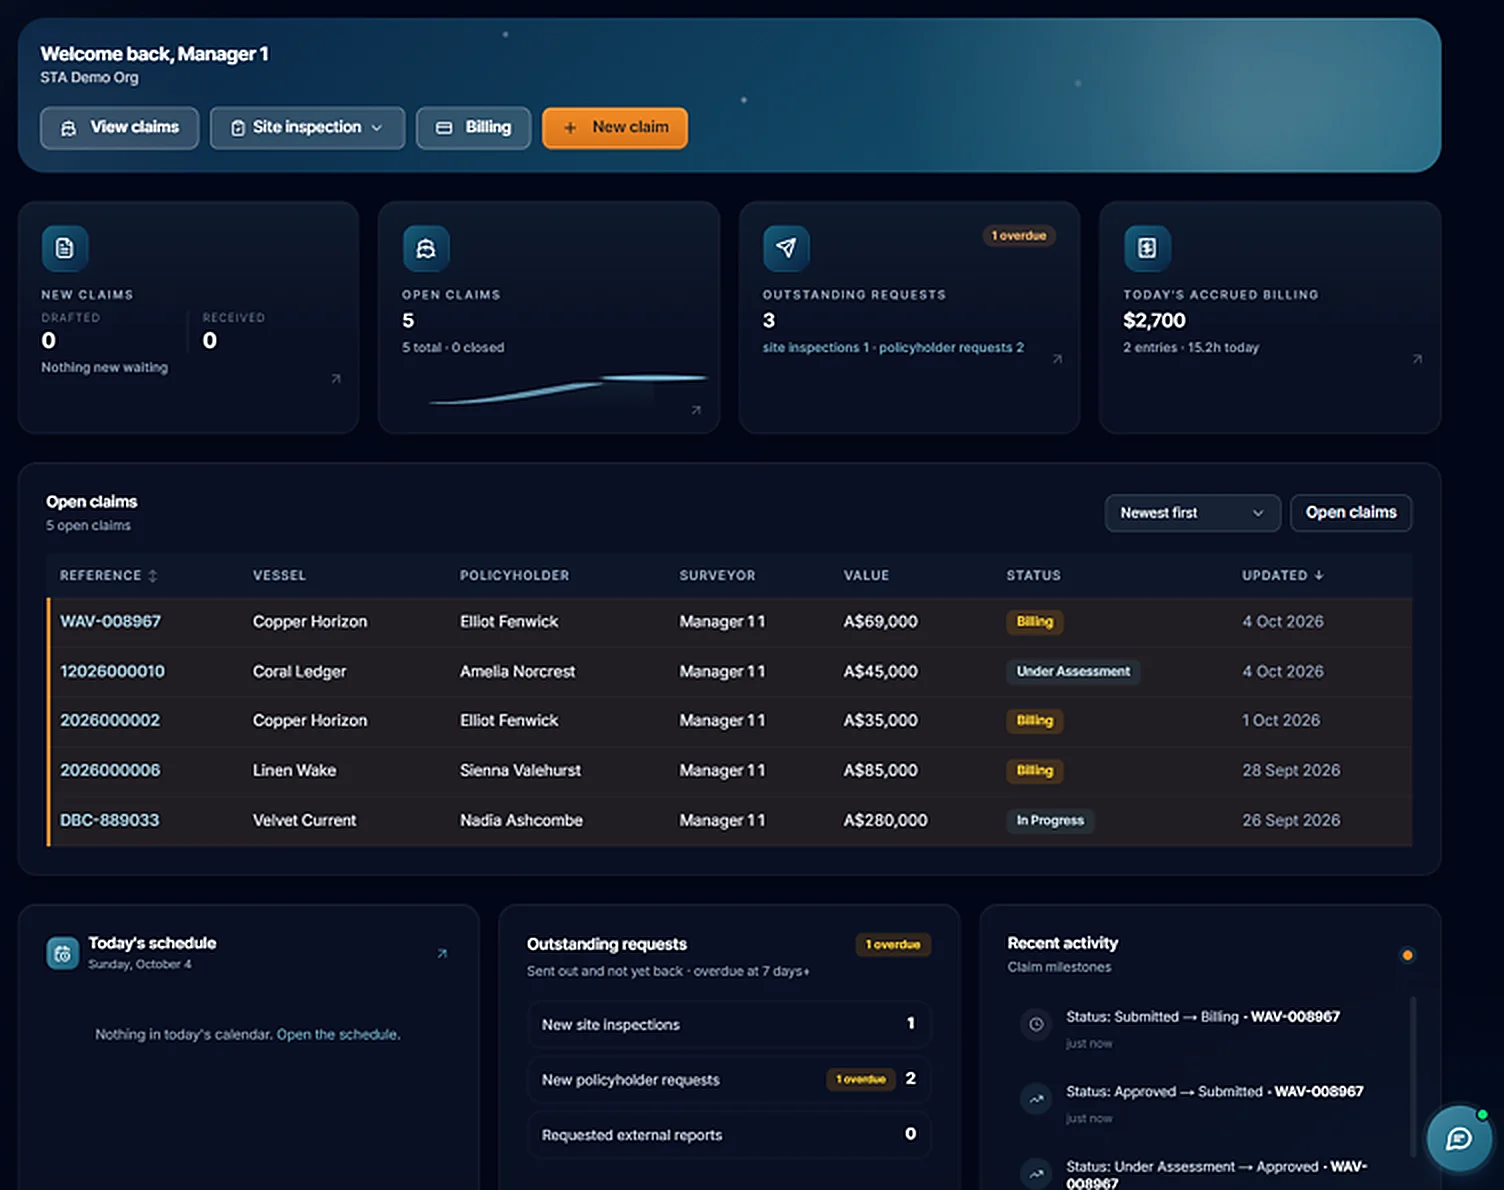
Task: Click the Recent activity scrollbar
Action: click(x=1412, y=1075)
